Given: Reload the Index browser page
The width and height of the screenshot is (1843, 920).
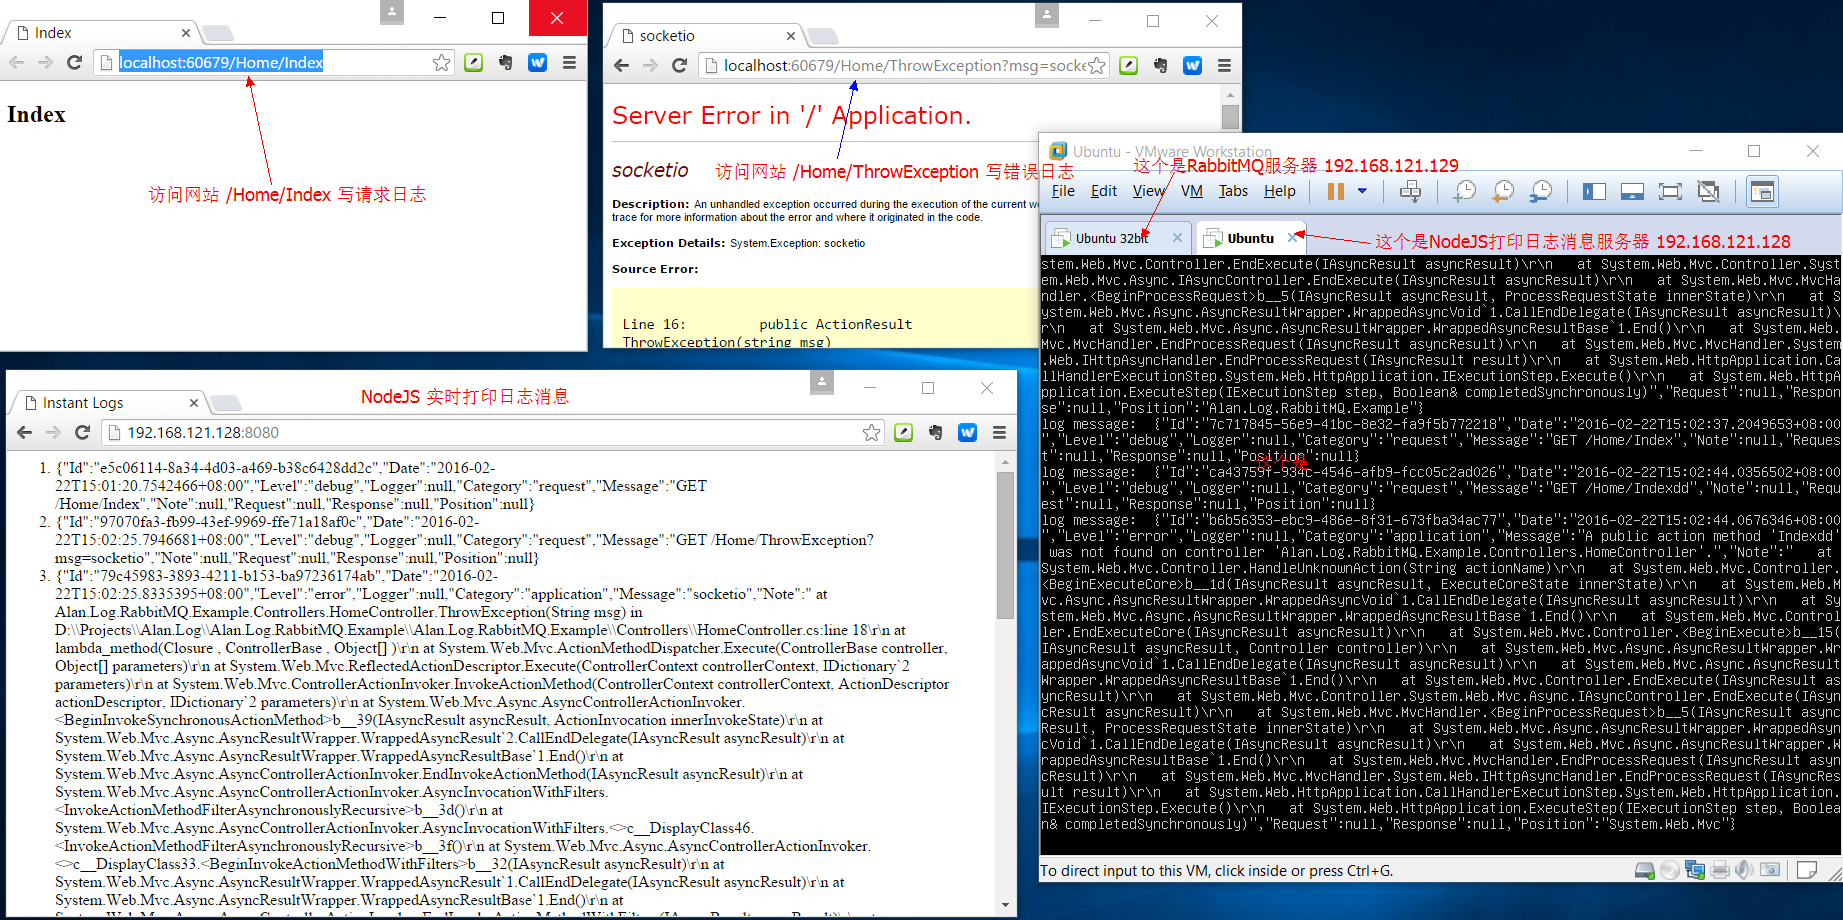Looking at the screenshot, I should [x=74, y=62].
